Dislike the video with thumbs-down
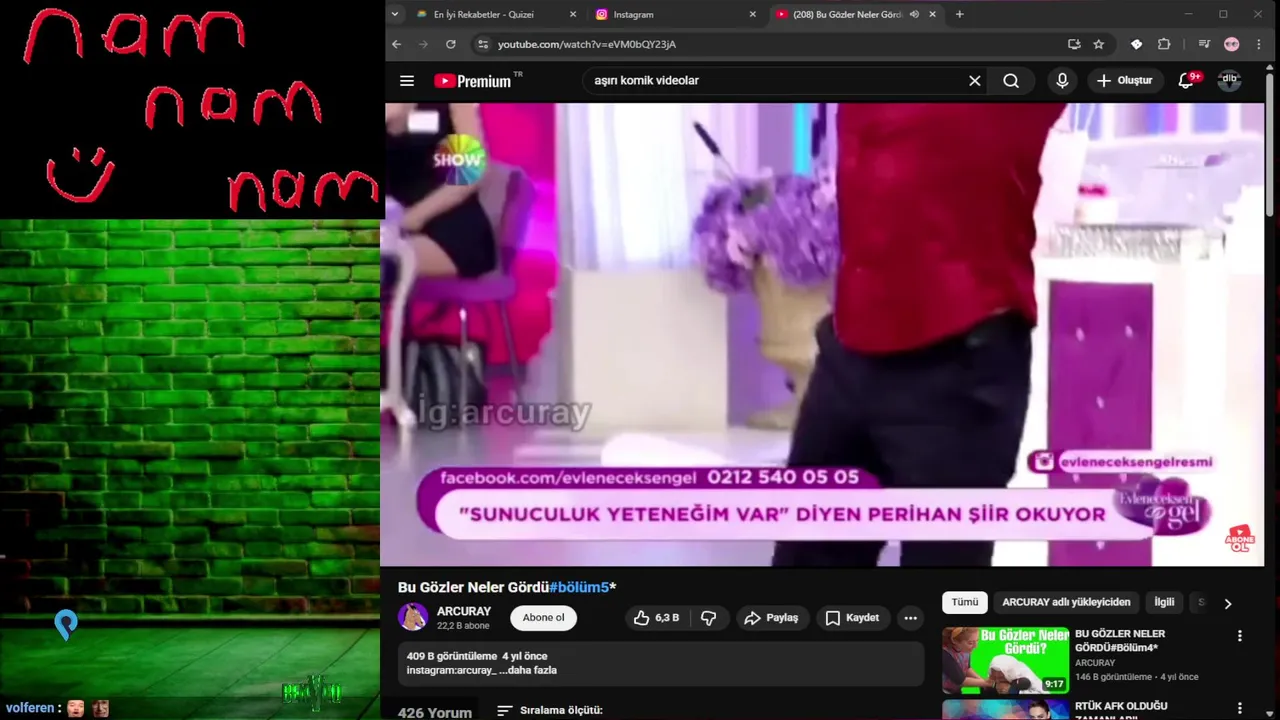Image resolution: width=1280 pixels, height=720 pixels. pos(709,618)
